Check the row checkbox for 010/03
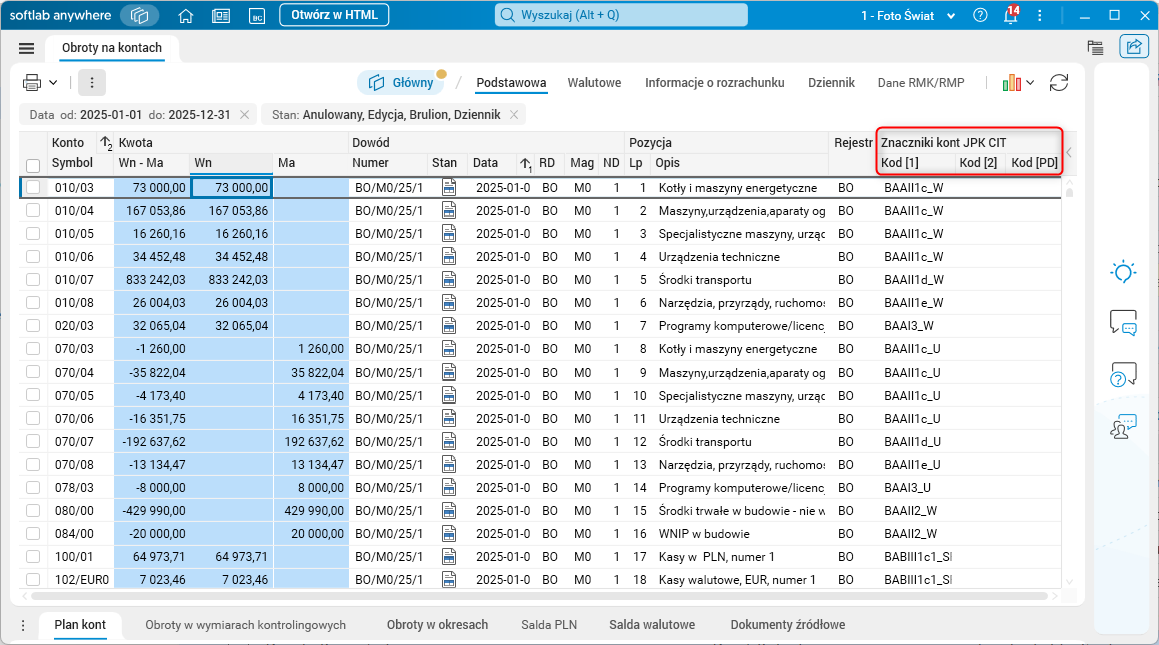1159x645 pixels. coord(33,188)
